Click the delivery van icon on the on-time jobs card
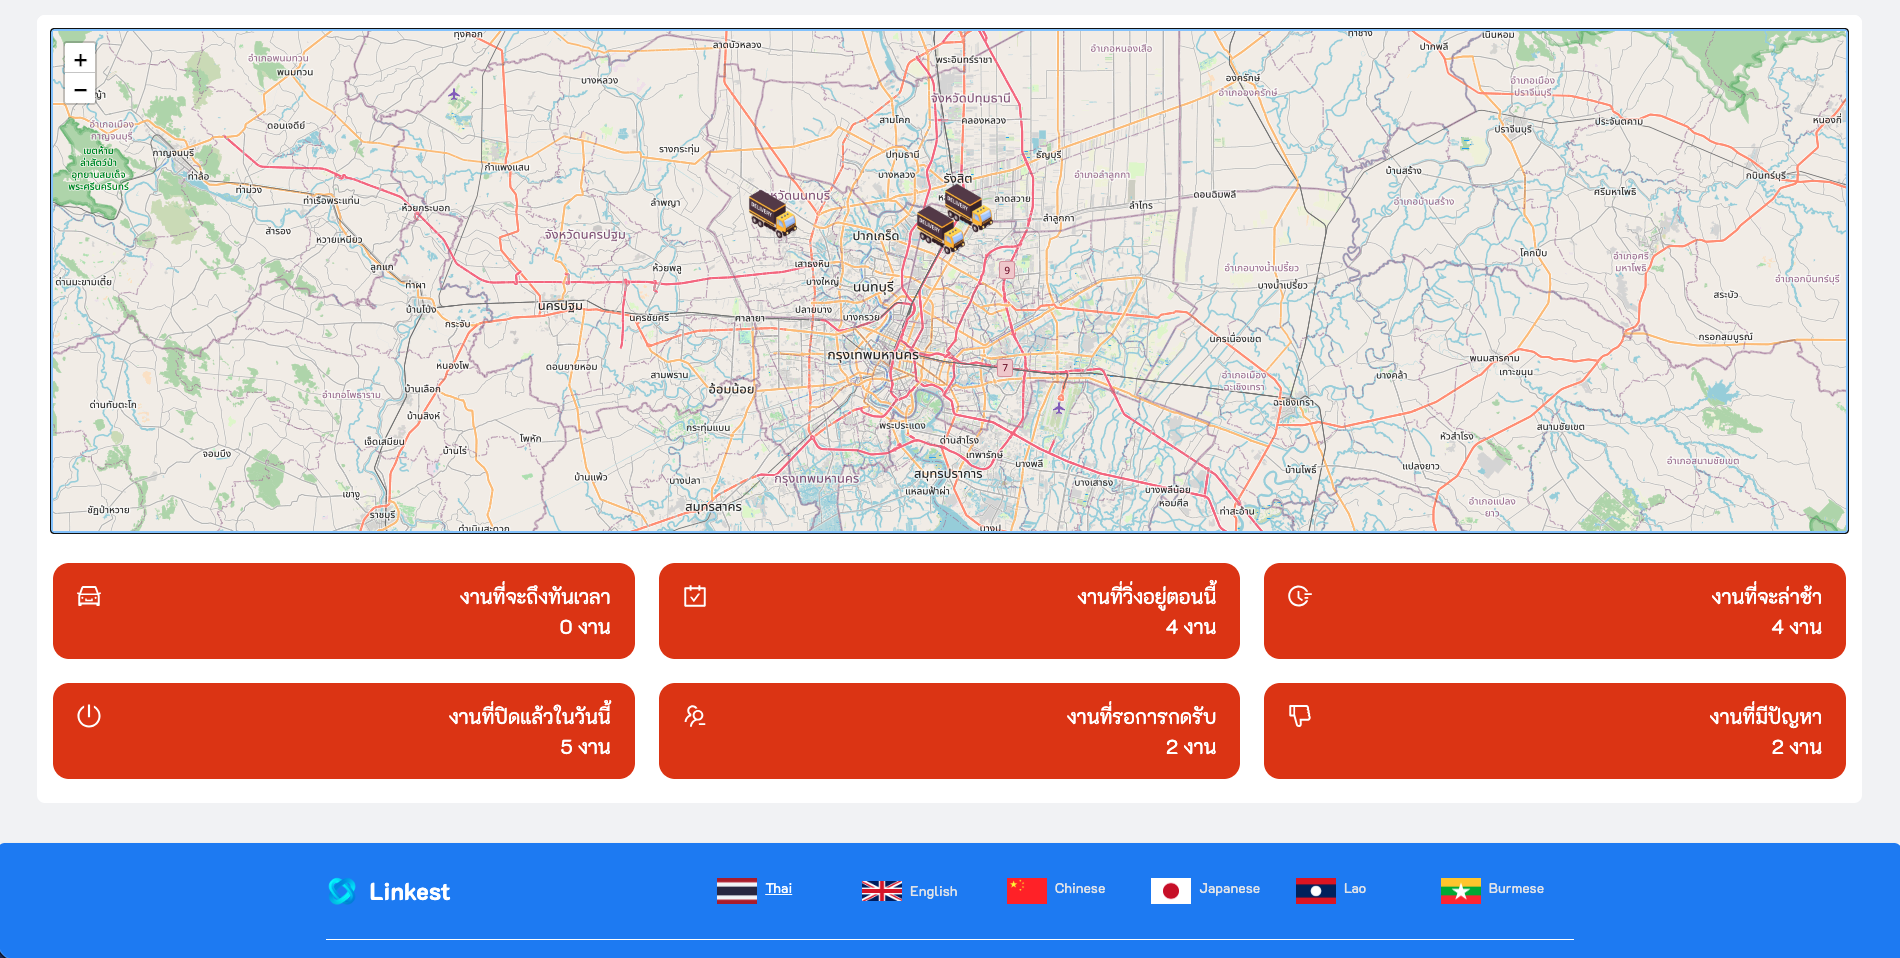This screenshot has width=1900, height=958. tap(88, 596)
